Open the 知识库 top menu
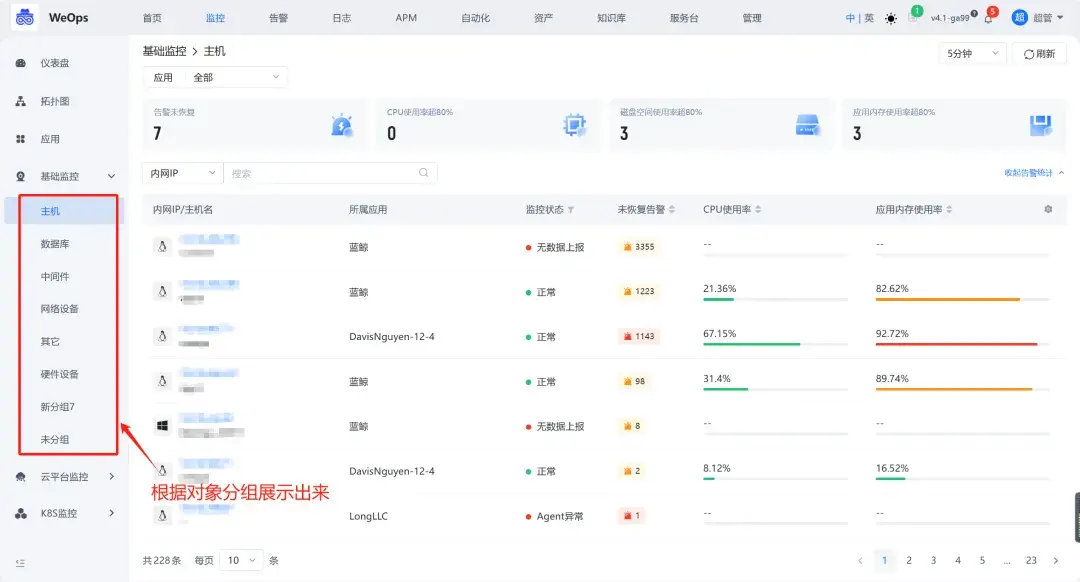1080x582 pixels. [611, 18]
